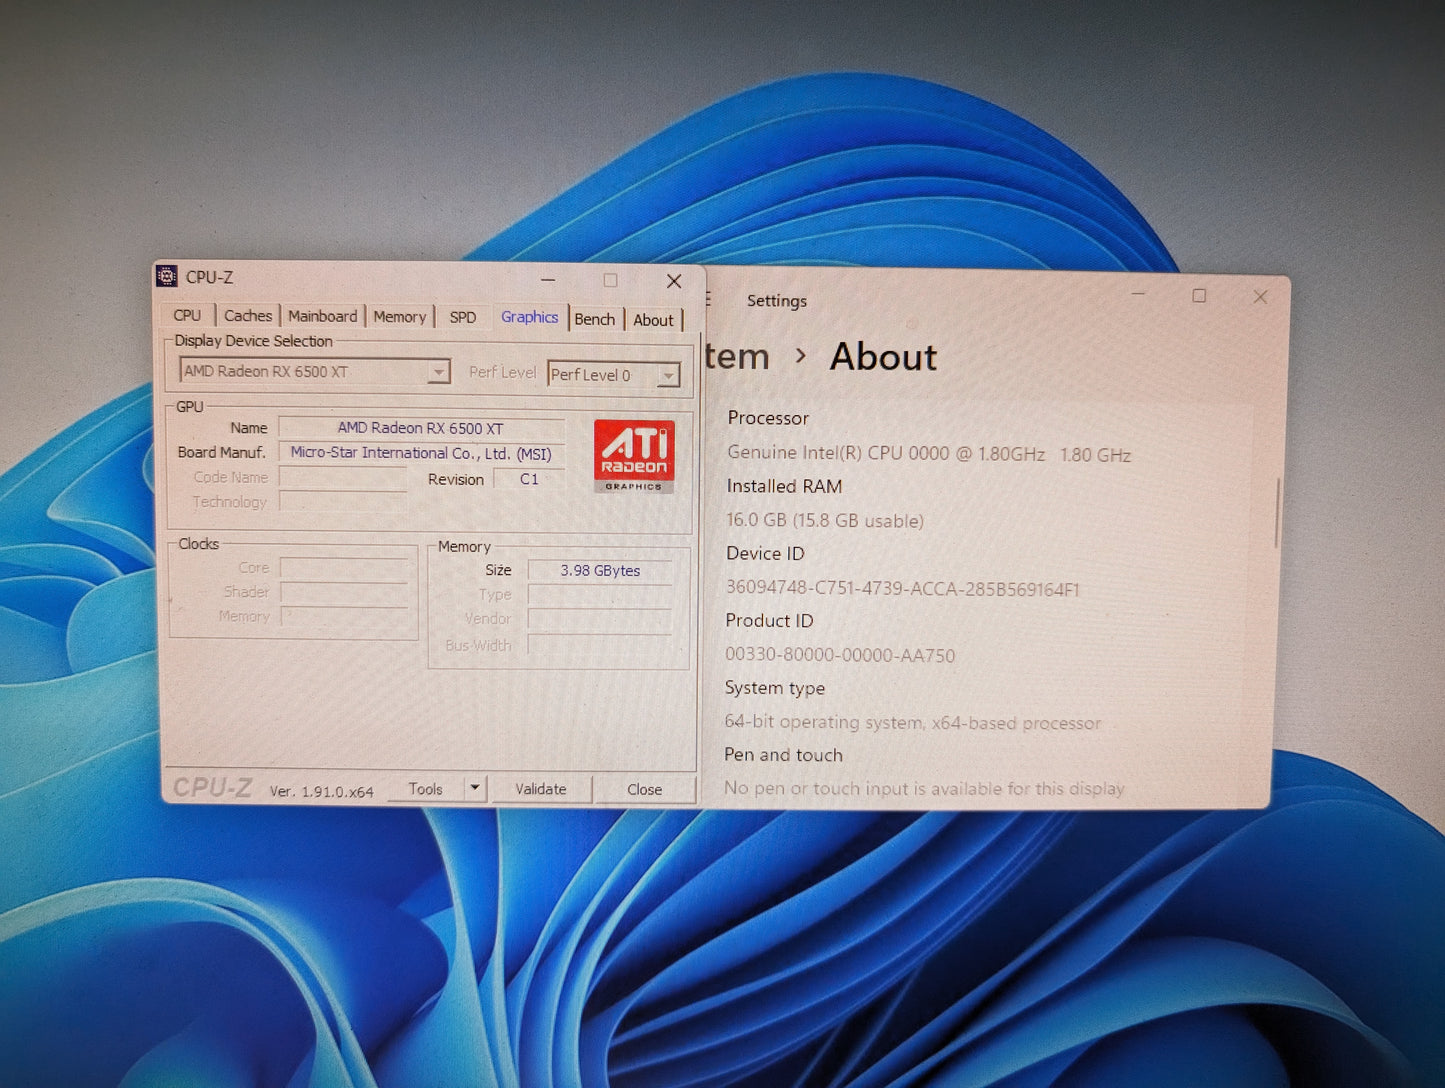The image size is (1445, 1088).
Task: Click the Product ID 00330-80000-00000-AA750 text
Action: point(840,655)
